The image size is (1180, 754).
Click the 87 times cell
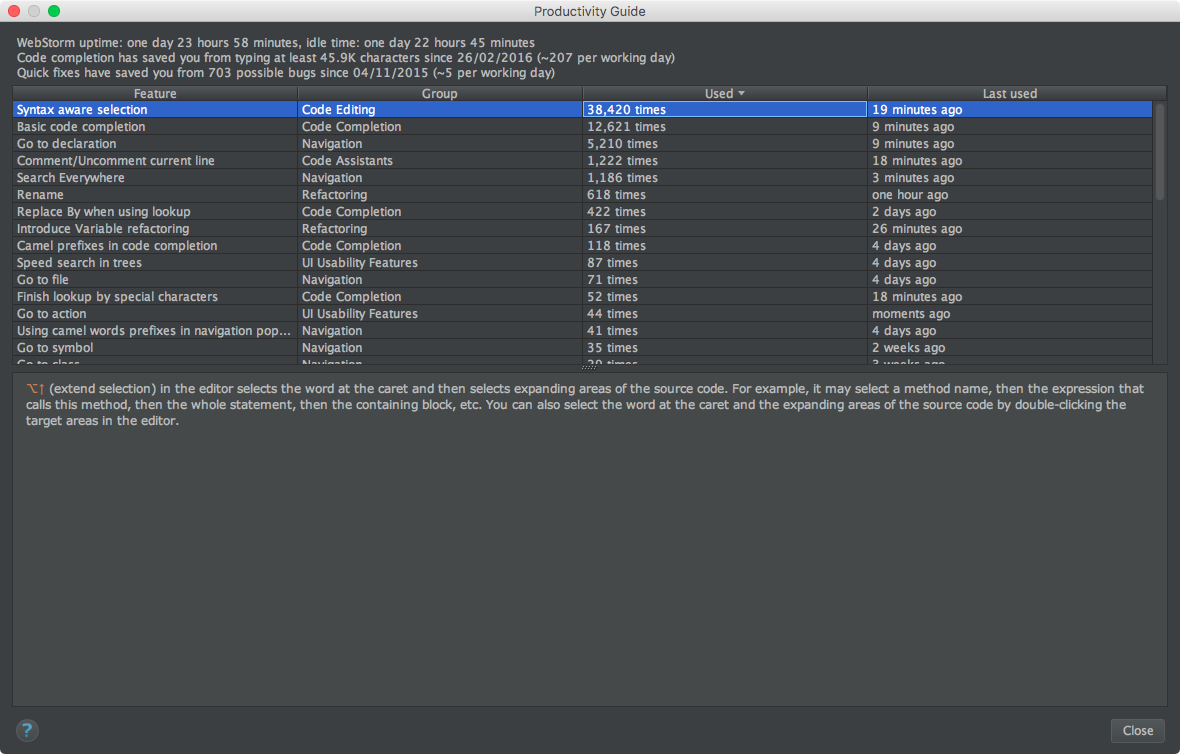click(x=725, y=263)
